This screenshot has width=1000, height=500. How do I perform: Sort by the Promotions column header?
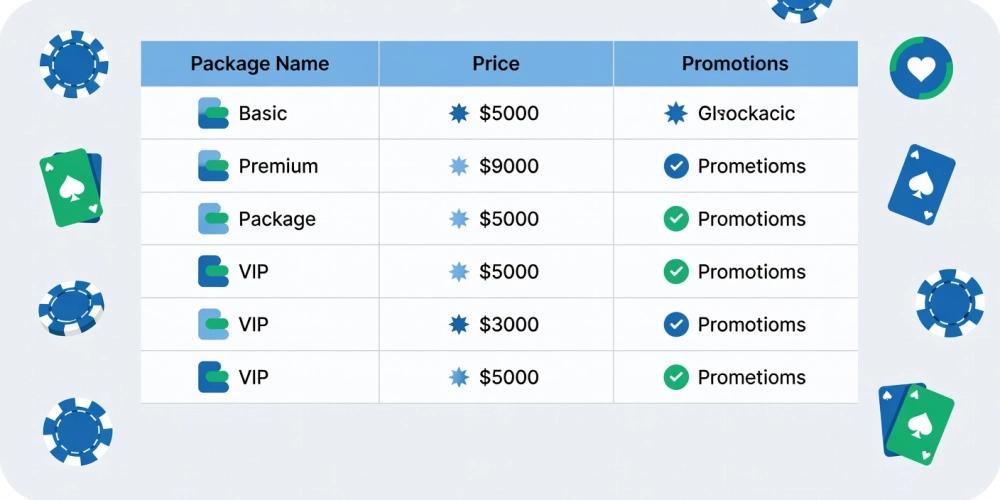coord(735,64)
